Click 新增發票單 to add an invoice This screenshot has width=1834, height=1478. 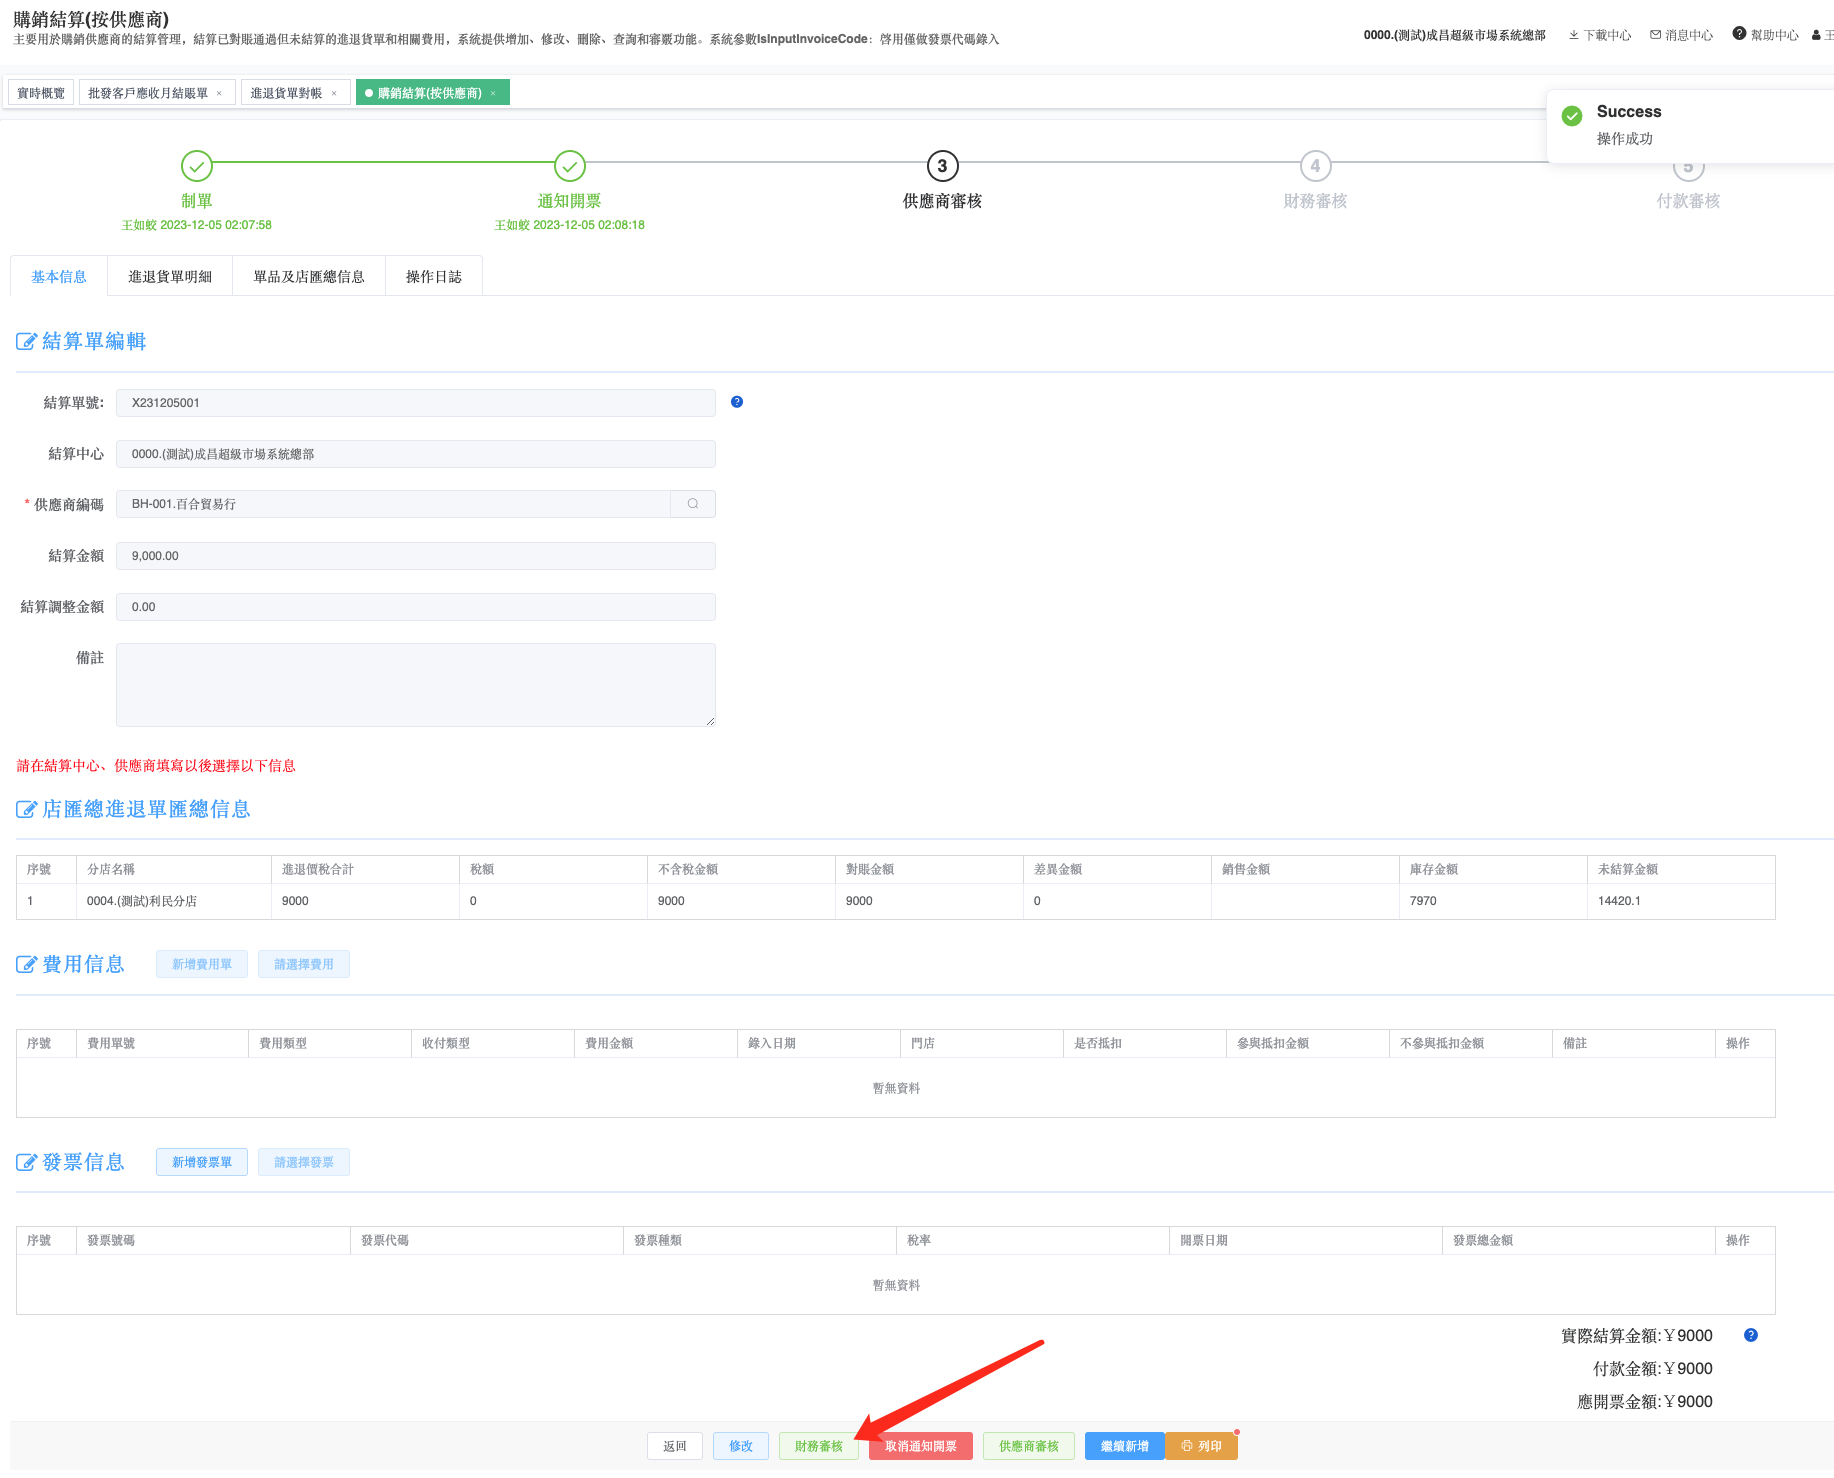(202, 1162)
